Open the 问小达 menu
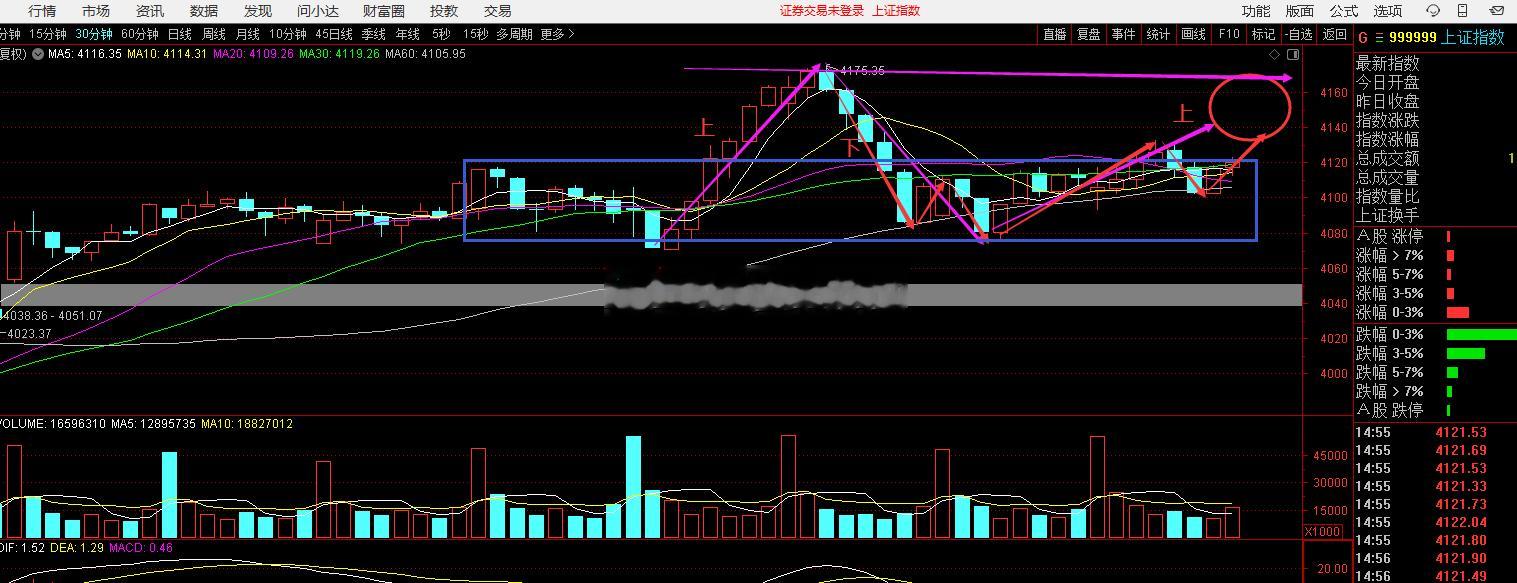The image size is (1517, 583). pos(318,11)
